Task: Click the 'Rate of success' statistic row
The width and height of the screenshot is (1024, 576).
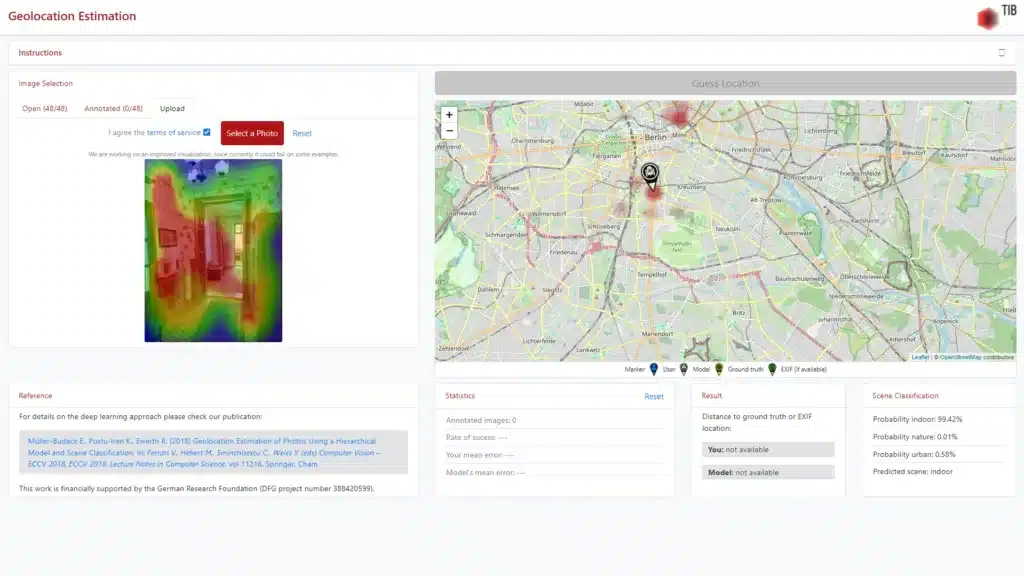Action: [554, 438]
